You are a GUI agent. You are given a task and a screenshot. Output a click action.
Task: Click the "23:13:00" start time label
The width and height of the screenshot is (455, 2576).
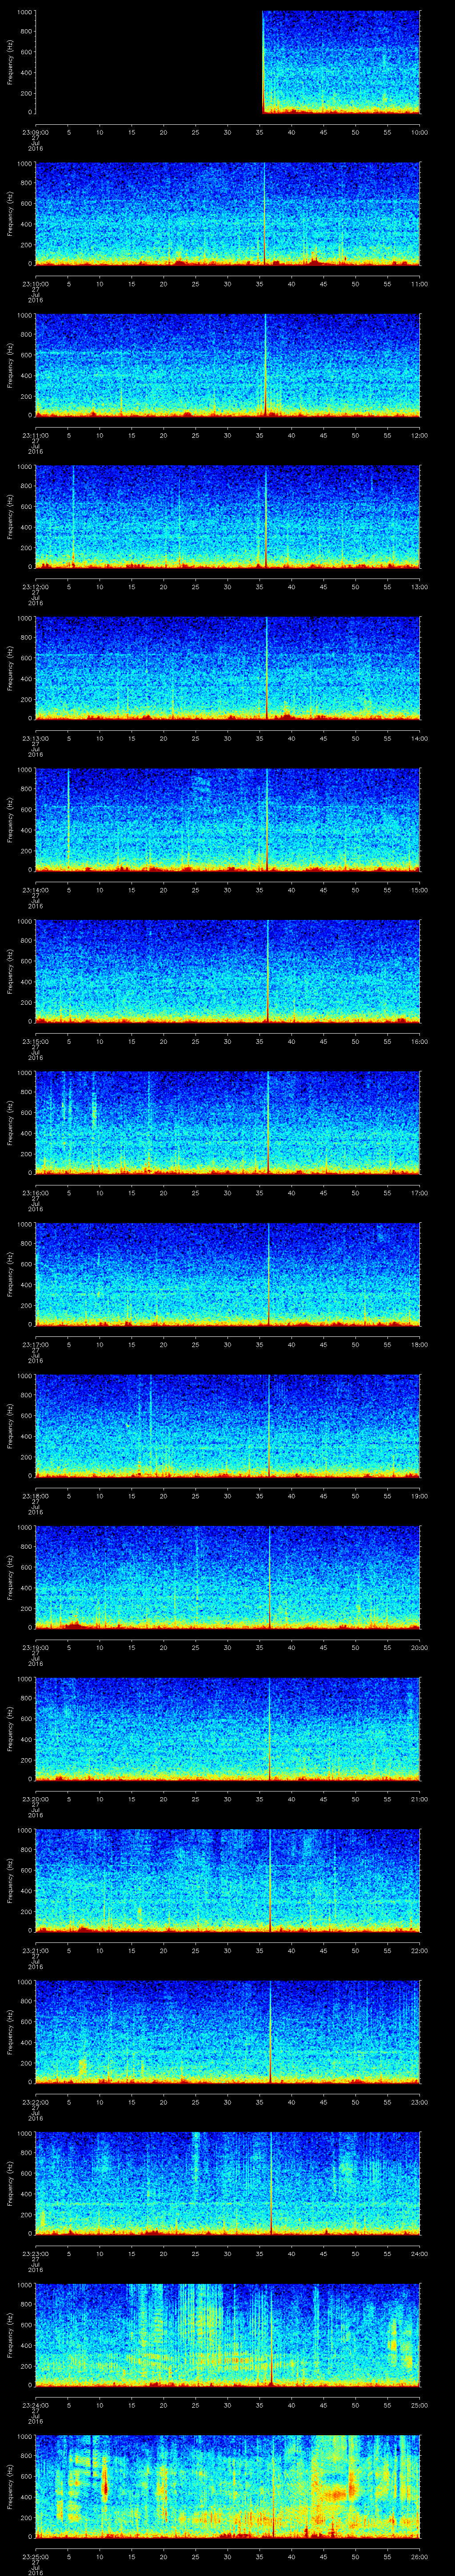(35, 738)
